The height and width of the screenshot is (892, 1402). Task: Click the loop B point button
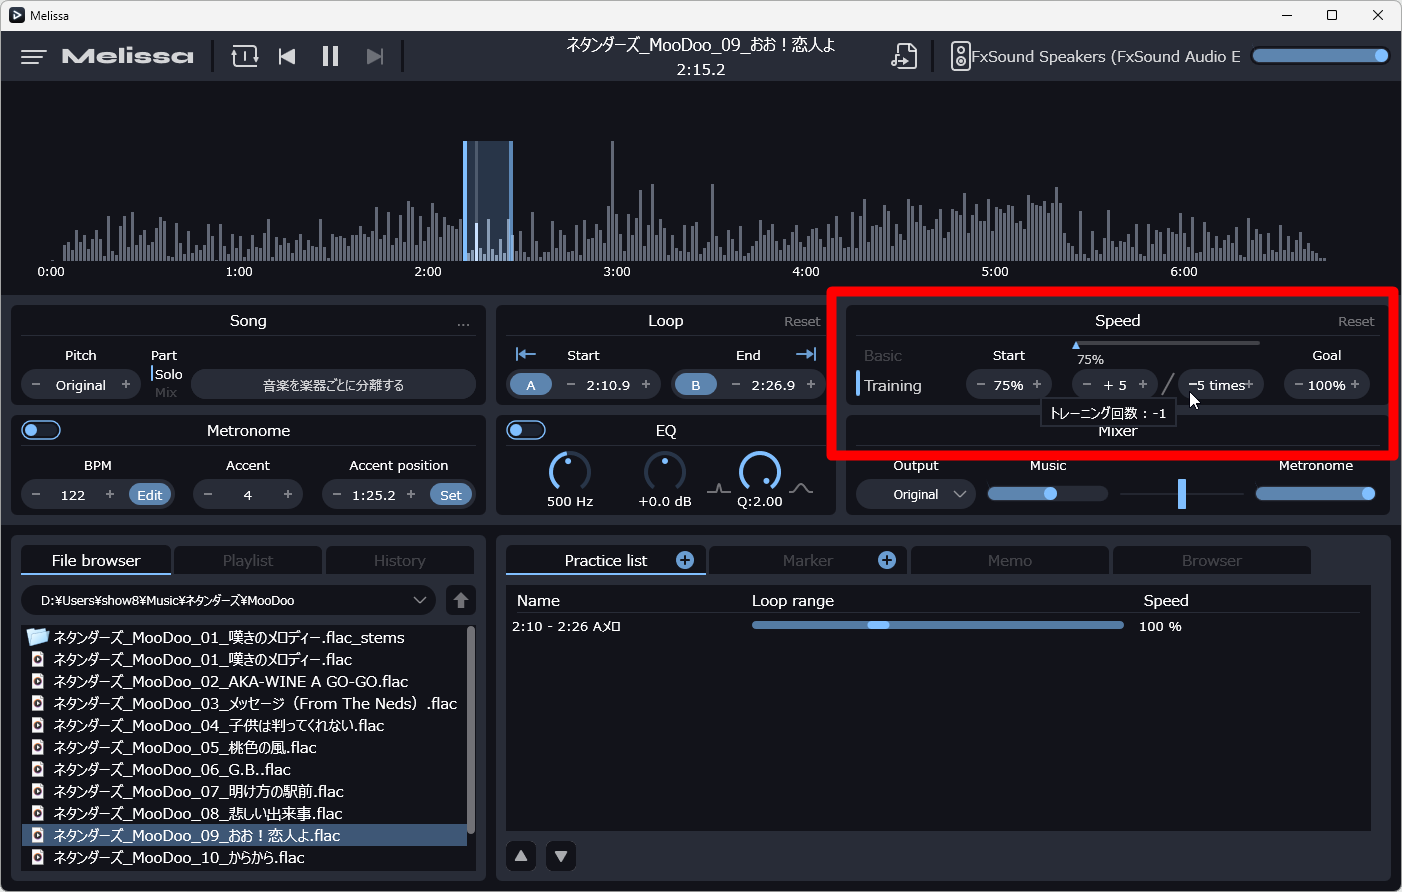coord(696,385)
